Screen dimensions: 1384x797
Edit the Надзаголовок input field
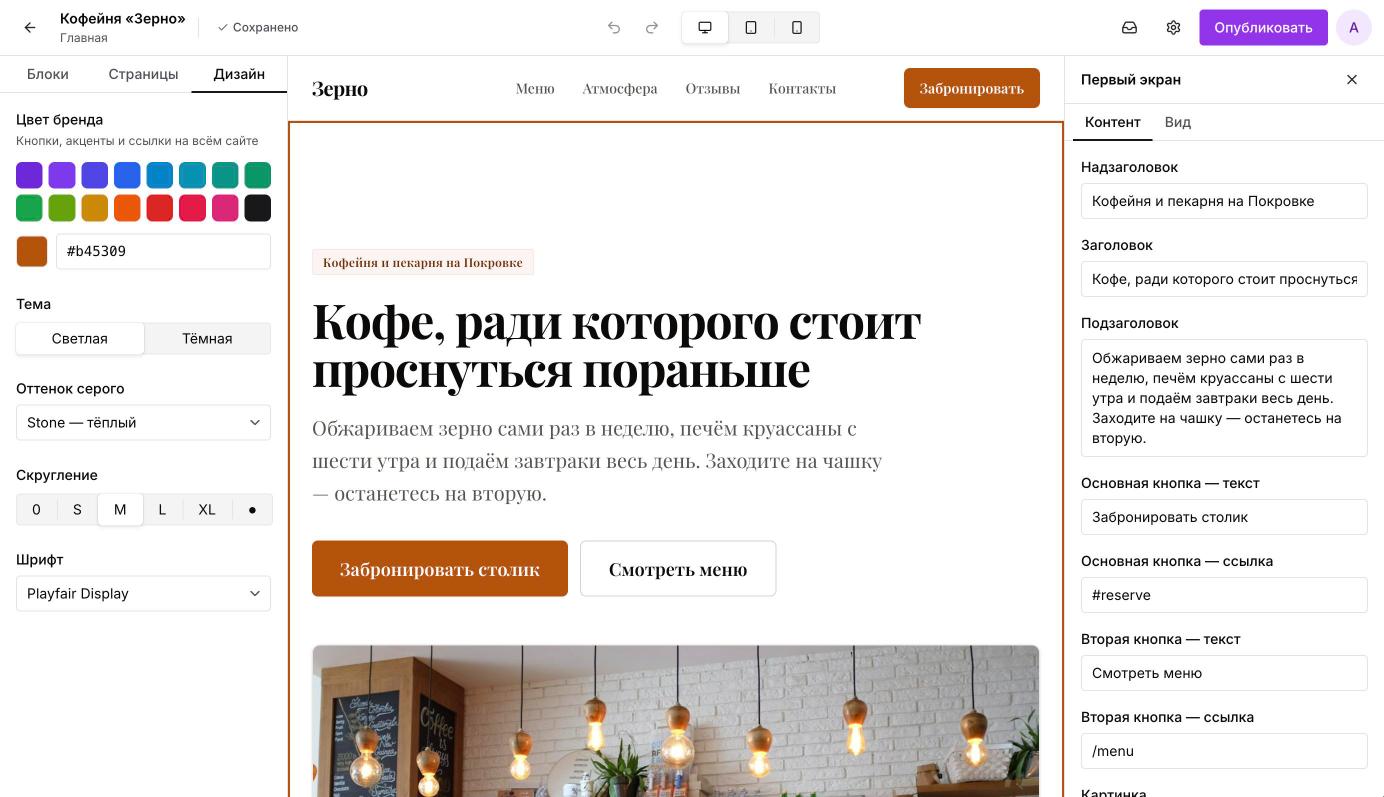(x=1224, y=201)
